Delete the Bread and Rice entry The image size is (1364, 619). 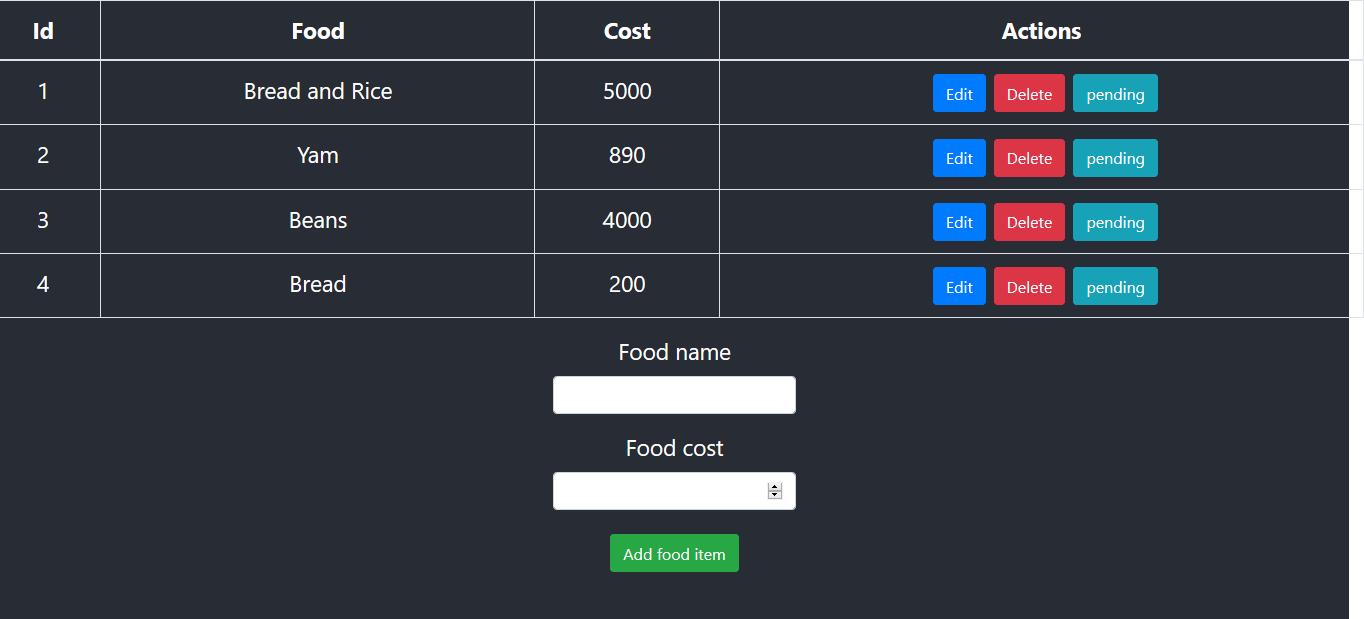(x=1029, y=93)
